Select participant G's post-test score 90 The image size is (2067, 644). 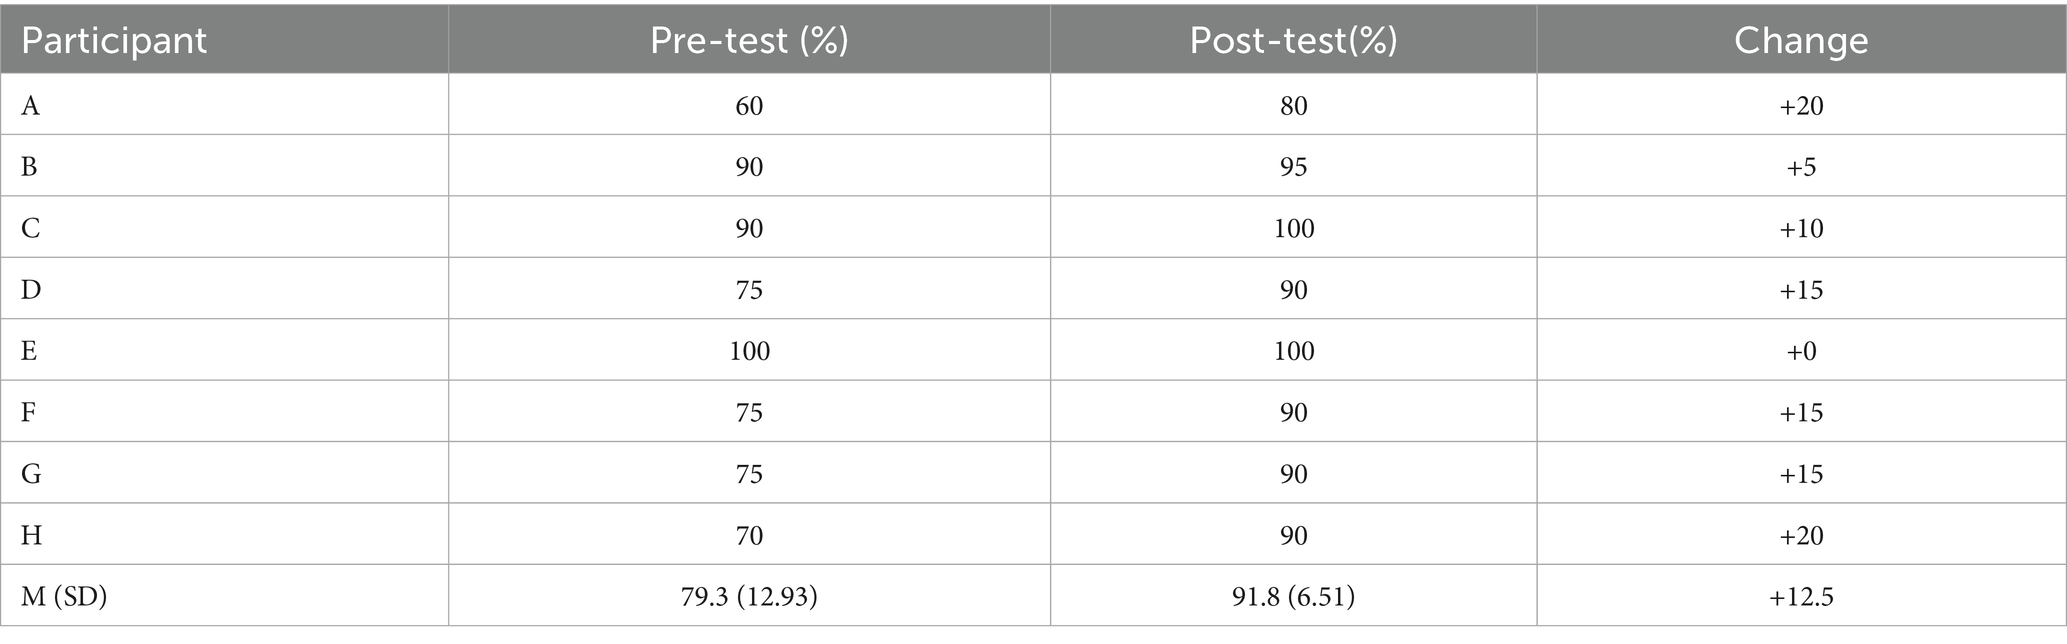point(1293,474)
